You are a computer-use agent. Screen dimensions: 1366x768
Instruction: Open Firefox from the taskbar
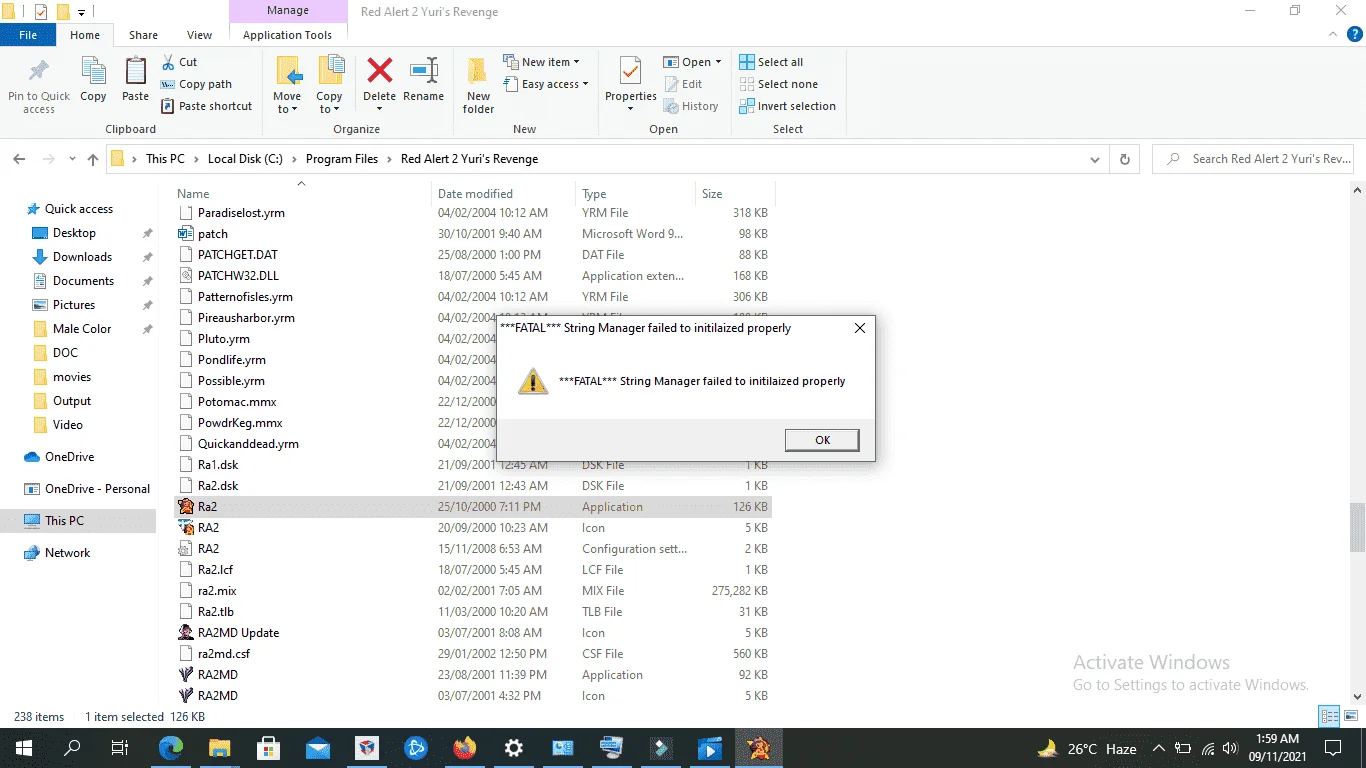click(464, 748)
